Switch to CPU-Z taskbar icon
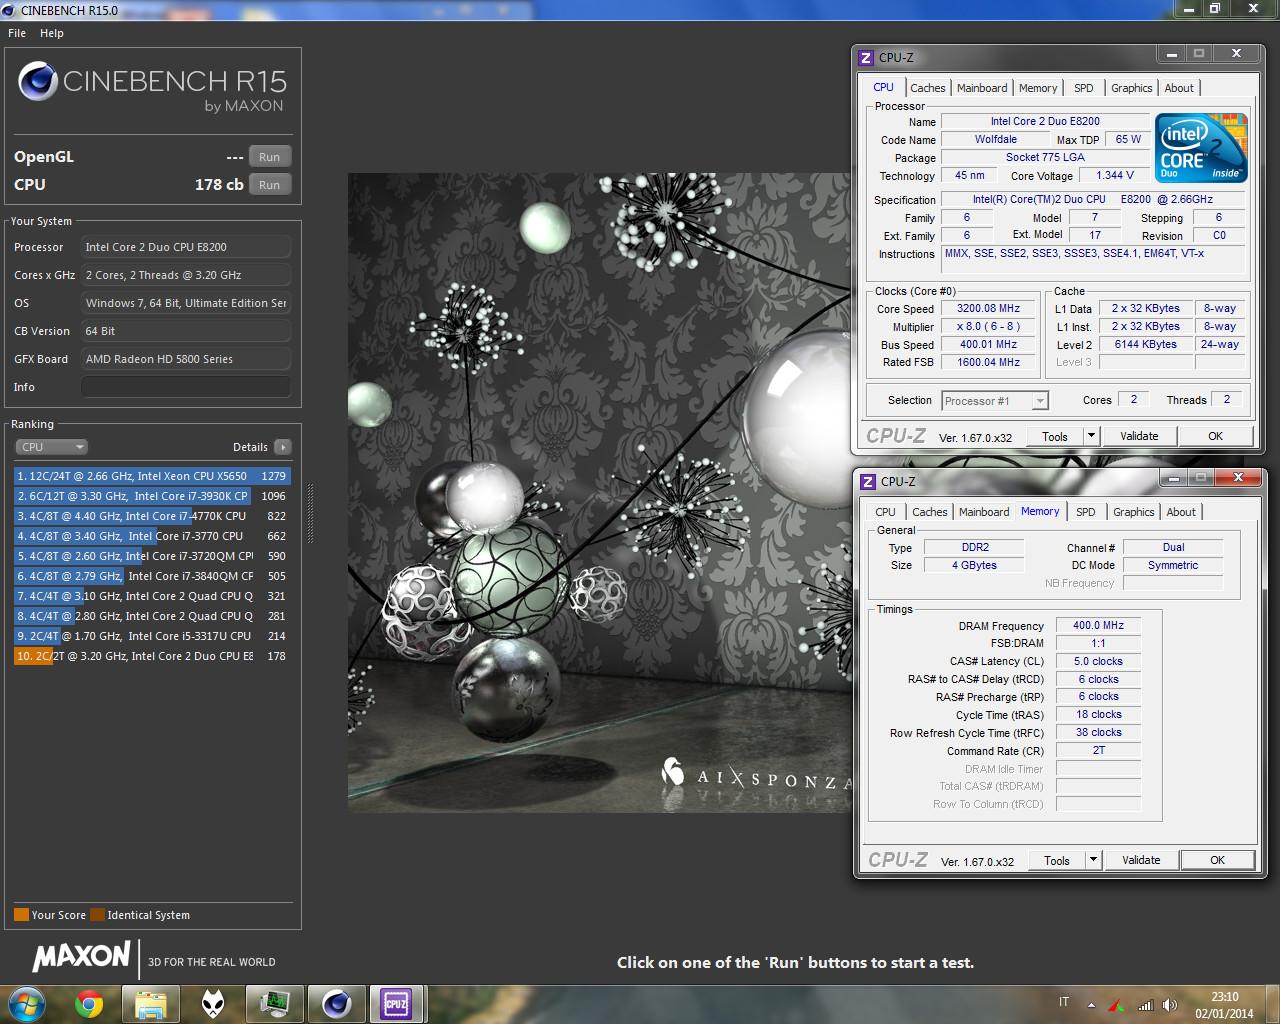Screen dimensions: 1280x1024 coord(397,1004)
